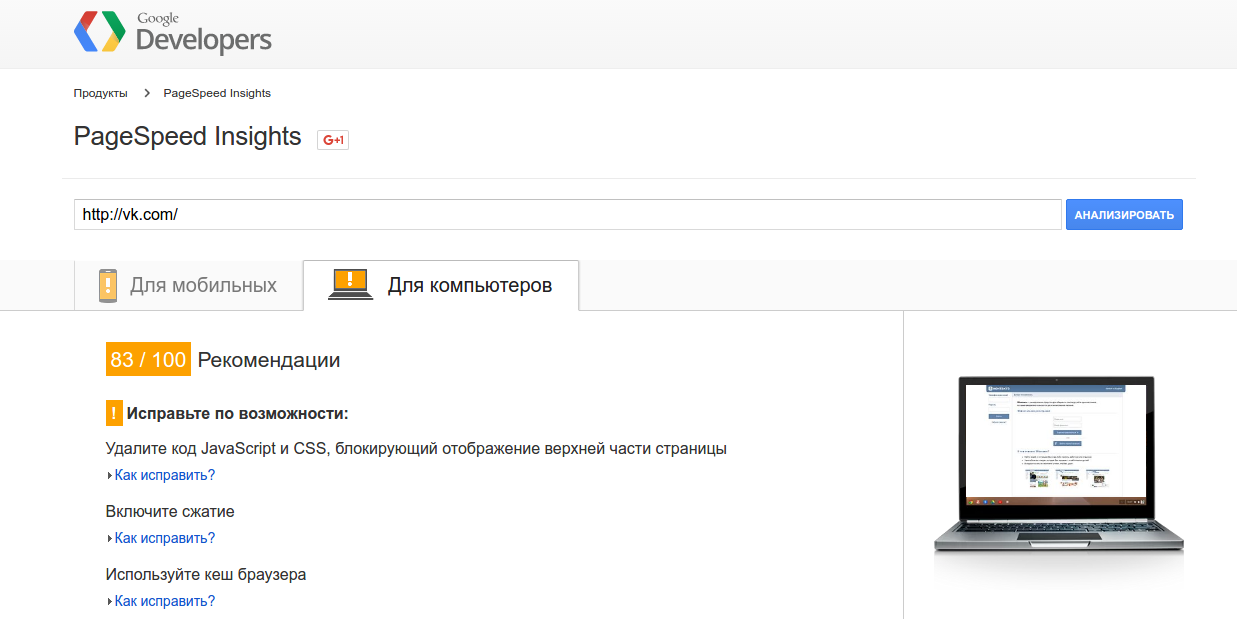Click the АНАЛИЗИРОВАТЬ button
Image resolution: width=1237 pixels, height=619 pixels.
click(x=1124, y=214)
